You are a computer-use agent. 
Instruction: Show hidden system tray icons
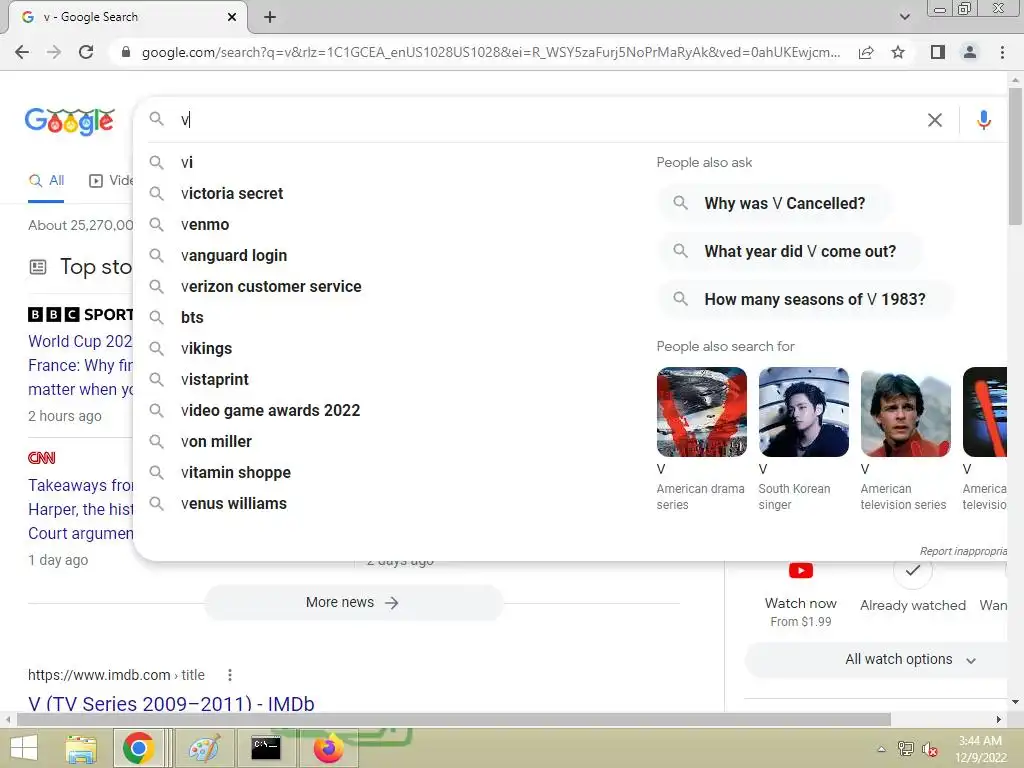(881, 749)
